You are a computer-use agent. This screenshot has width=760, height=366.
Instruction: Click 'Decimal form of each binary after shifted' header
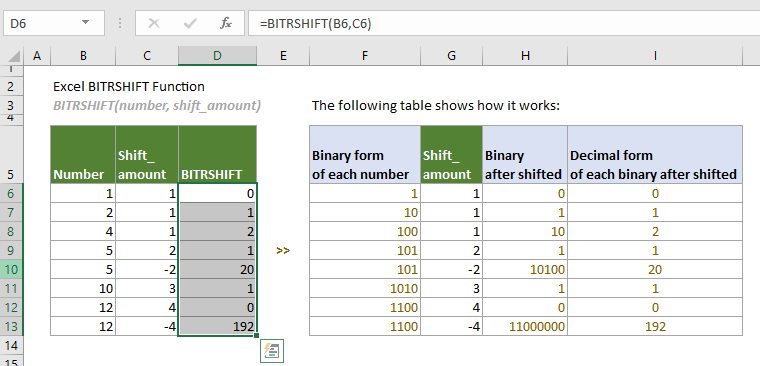coord(655,154)
